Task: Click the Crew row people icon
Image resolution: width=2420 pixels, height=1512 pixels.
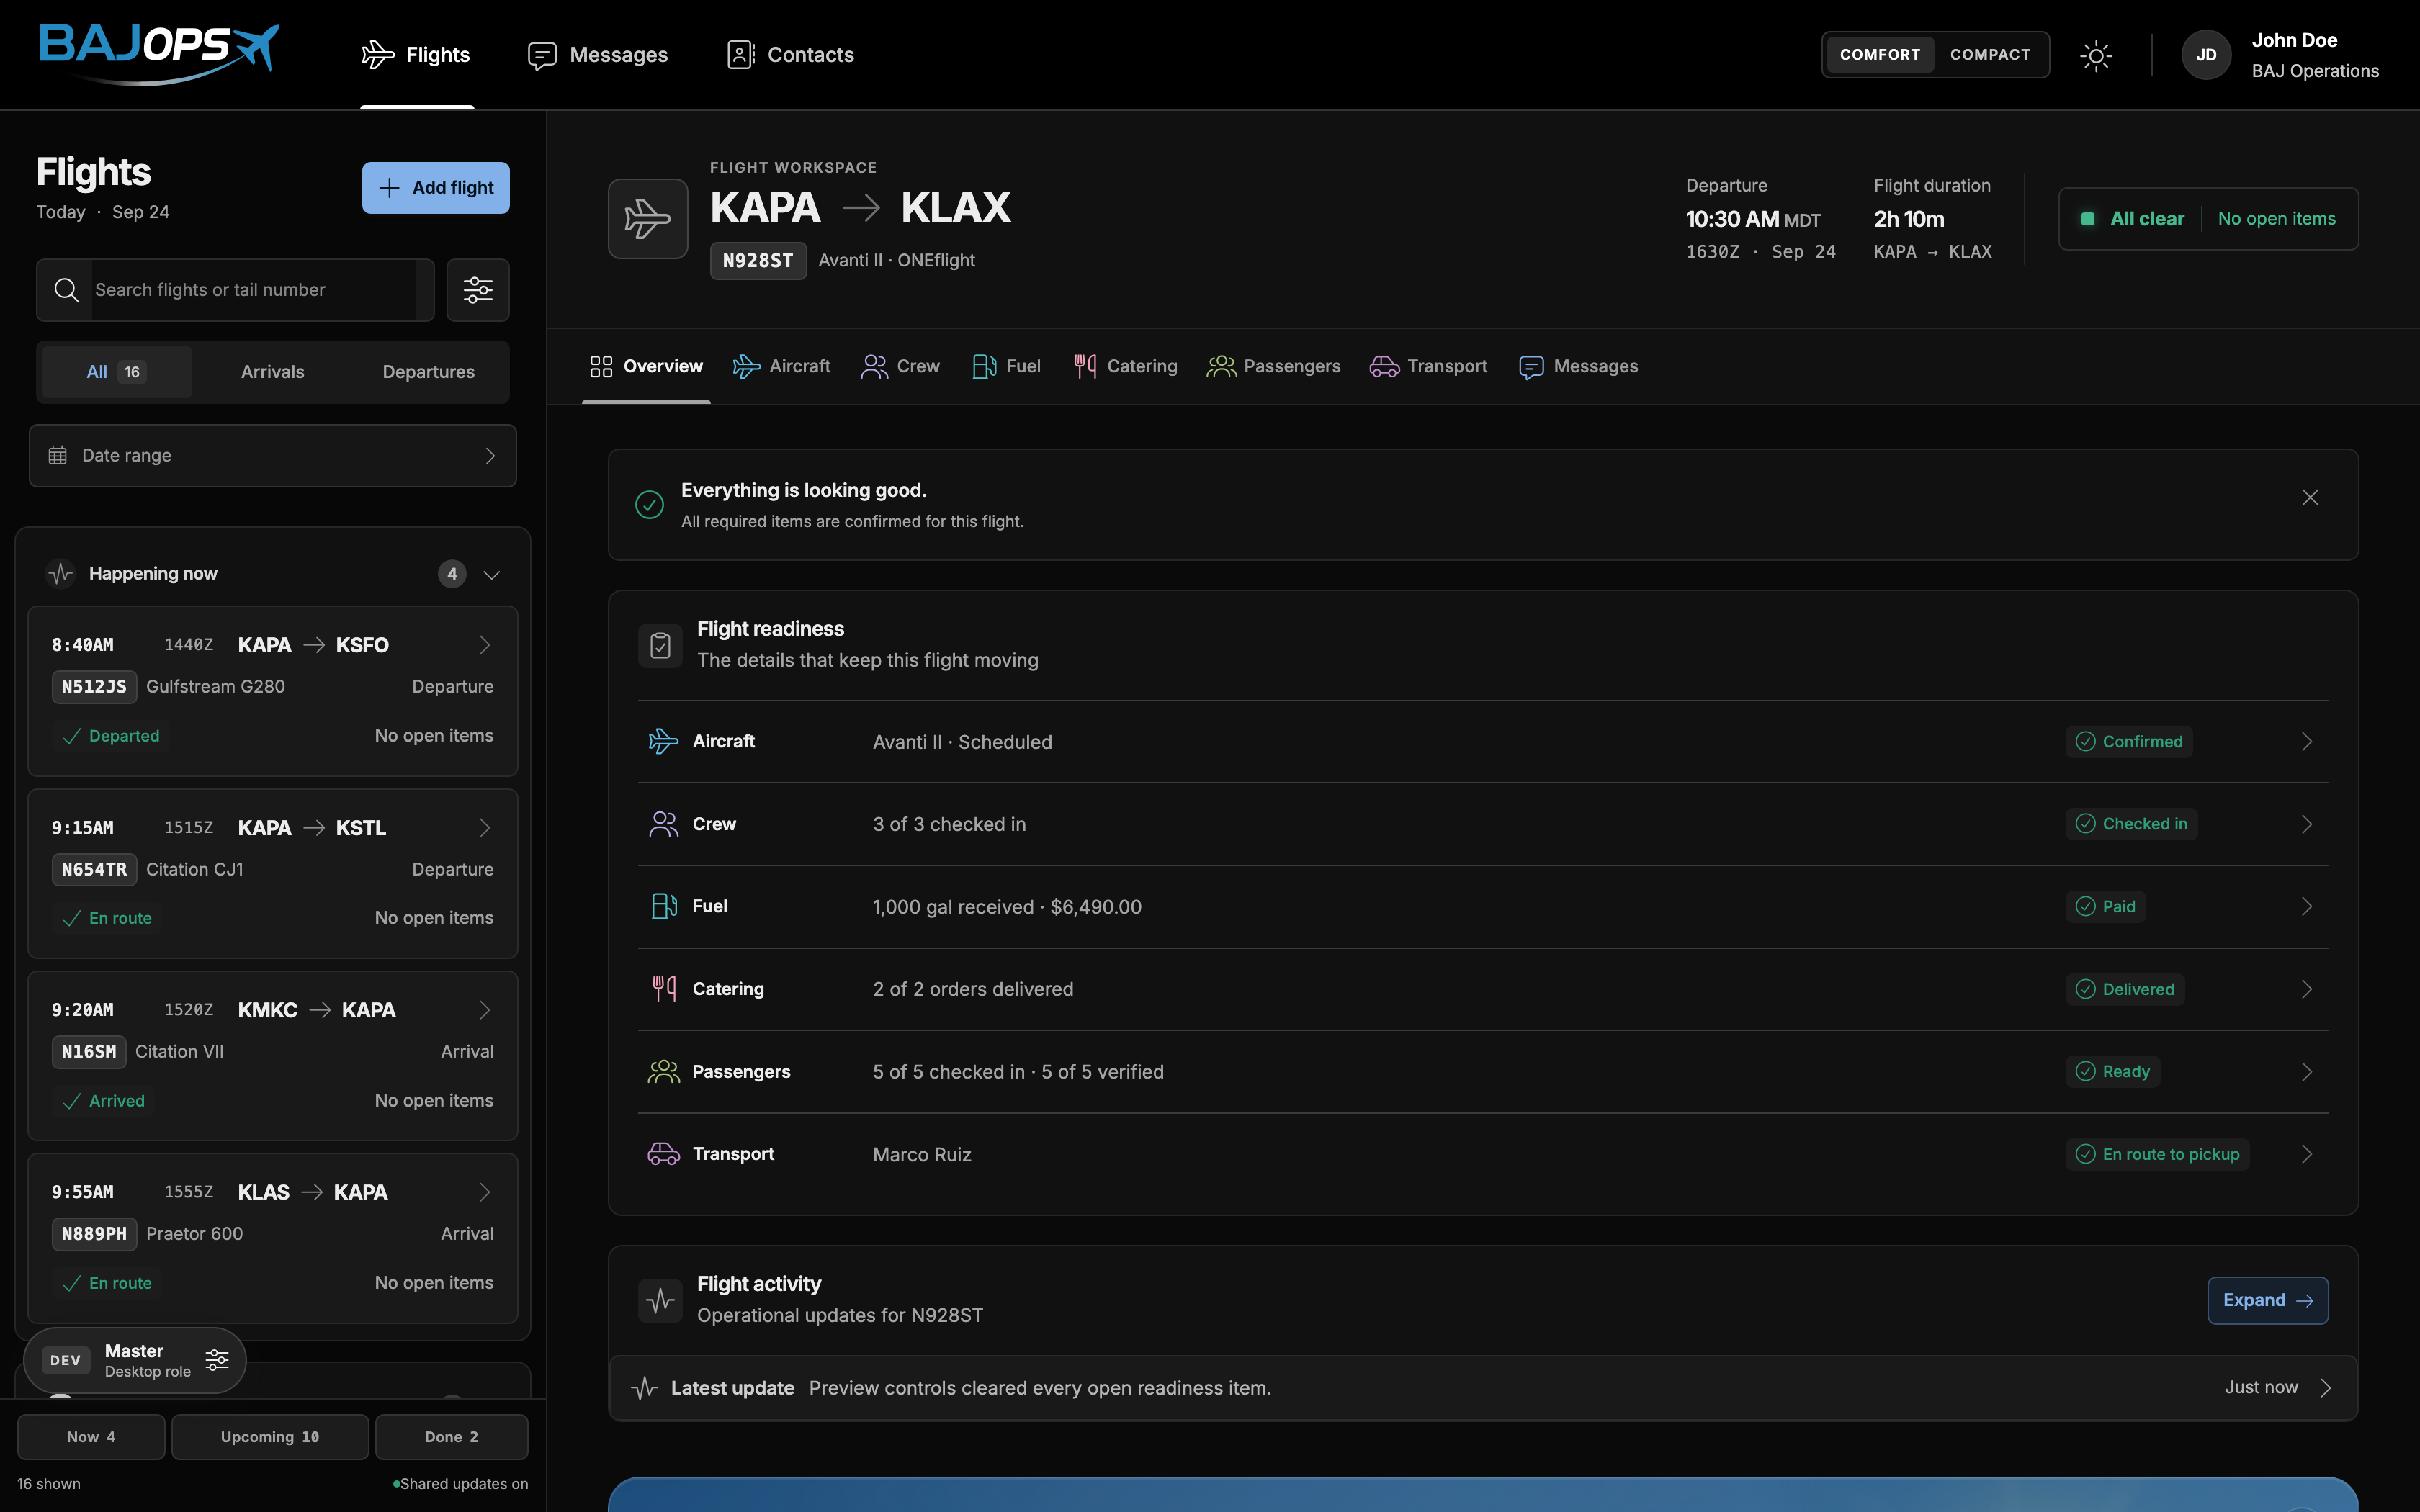Action: [663, 824]
